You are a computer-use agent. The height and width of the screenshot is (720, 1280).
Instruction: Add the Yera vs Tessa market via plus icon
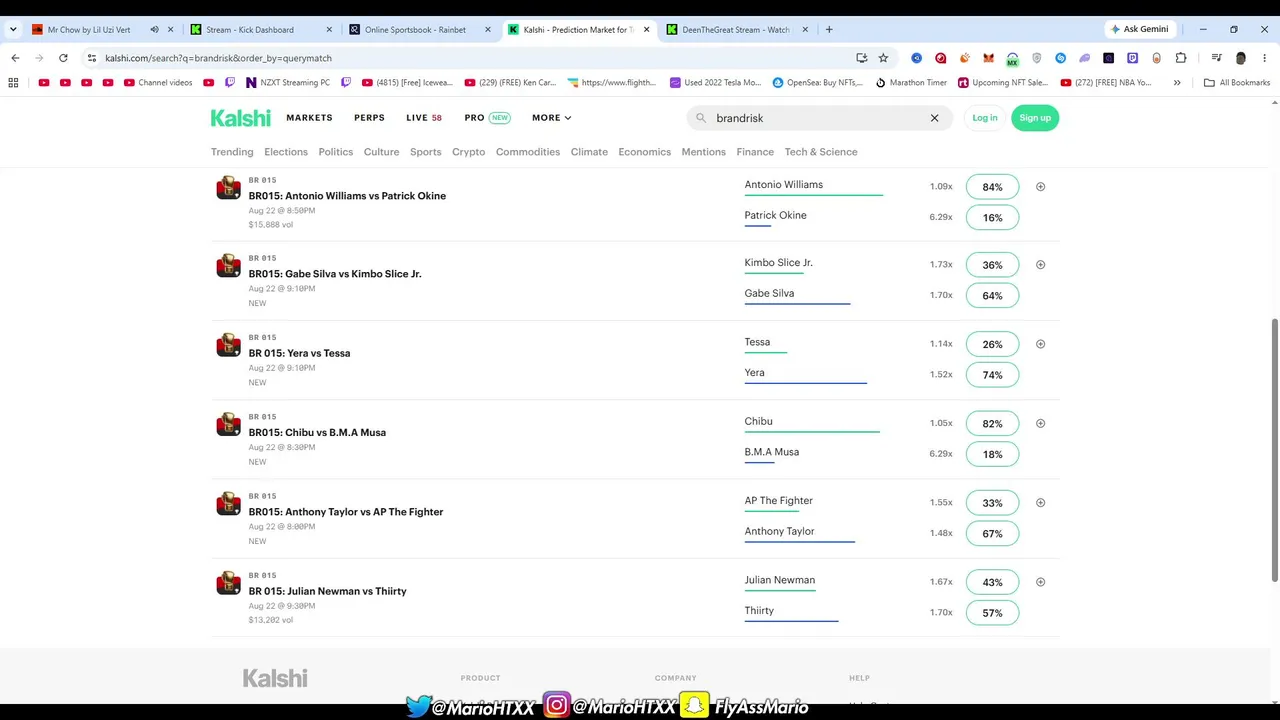(1040, 344)
